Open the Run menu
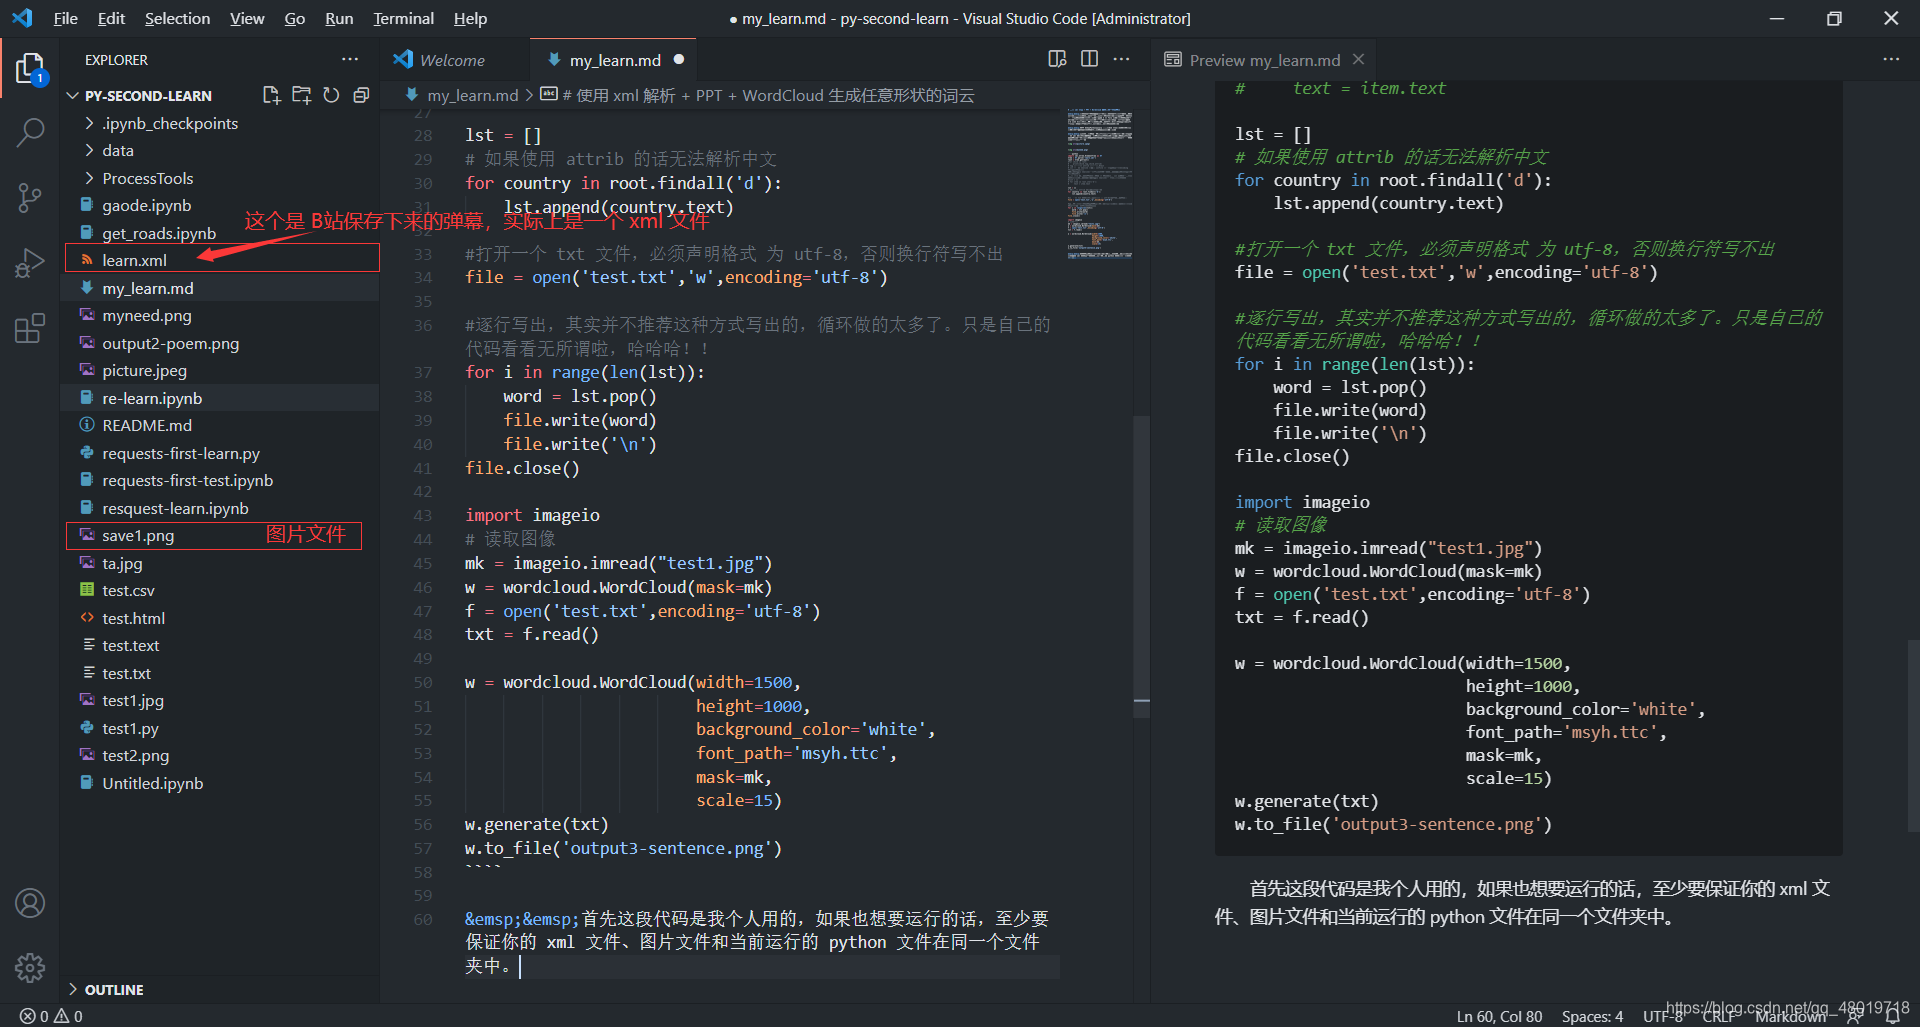Image resolution: width=1920 pixels, height=1027 pixels. pos(339,18)
